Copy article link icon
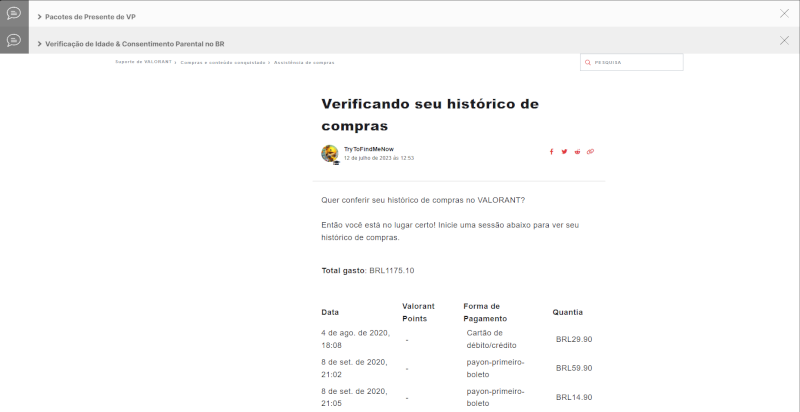The image size is (800, 412). click(590, 152)
